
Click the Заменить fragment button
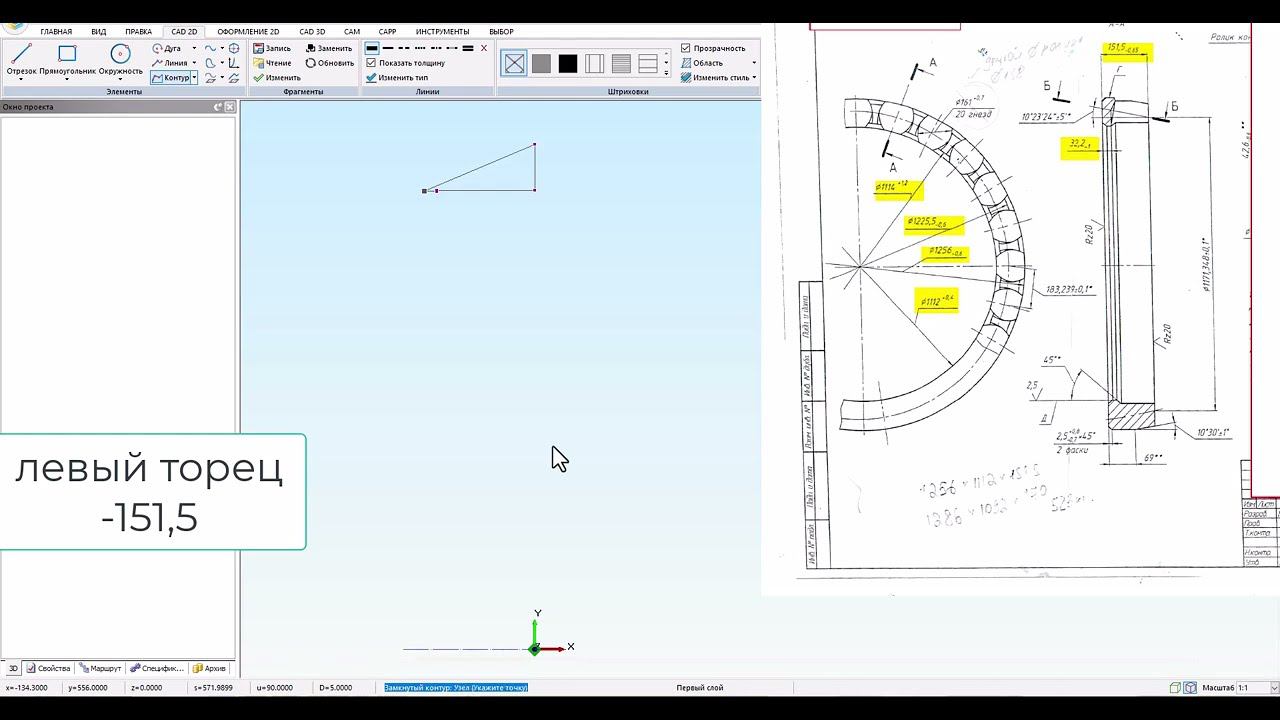(329, 48)
